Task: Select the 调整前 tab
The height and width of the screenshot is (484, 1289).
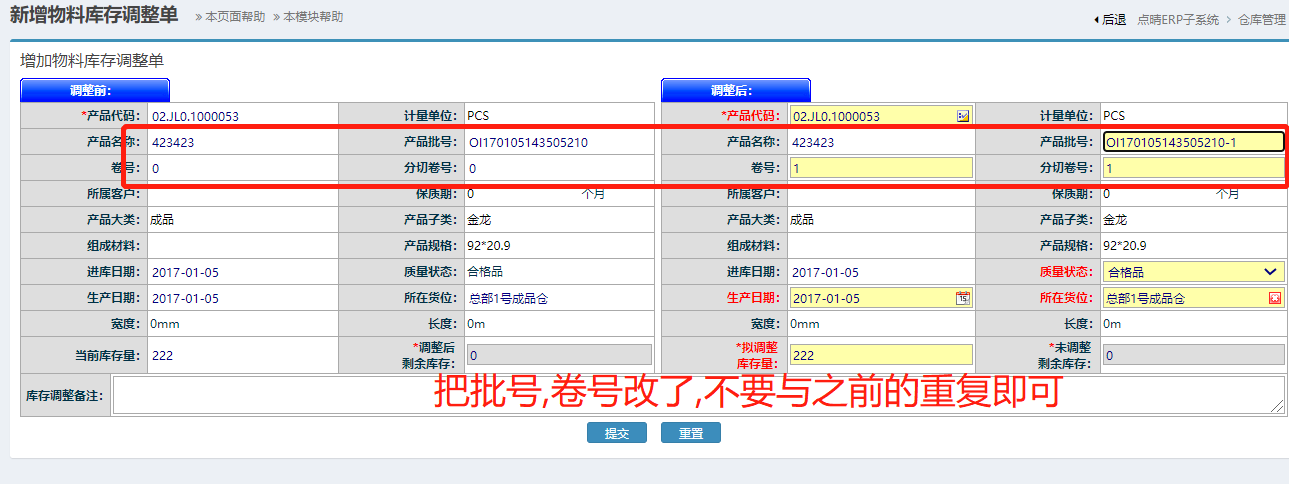Action: click(x=95, y=90)
